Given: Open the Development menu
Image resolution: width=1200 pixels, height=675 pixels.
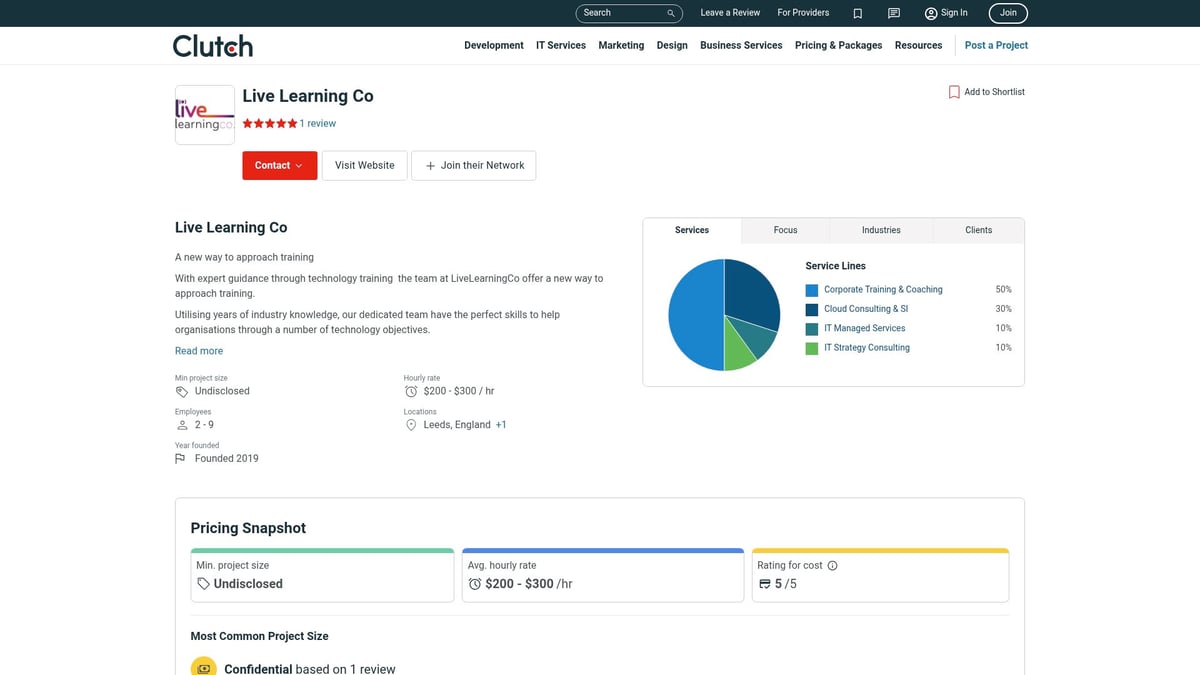Looking at the screenshot, I should pyautogui.click(x=494, y=46).
